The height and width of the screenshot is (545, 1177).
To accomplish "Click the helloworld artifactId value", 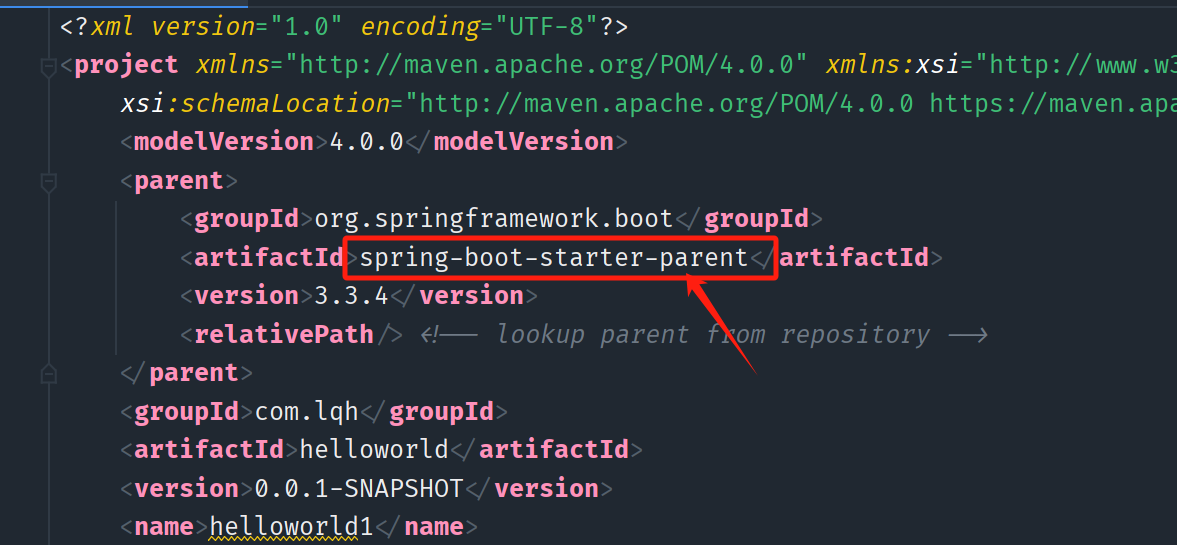I will click(374, 450).
